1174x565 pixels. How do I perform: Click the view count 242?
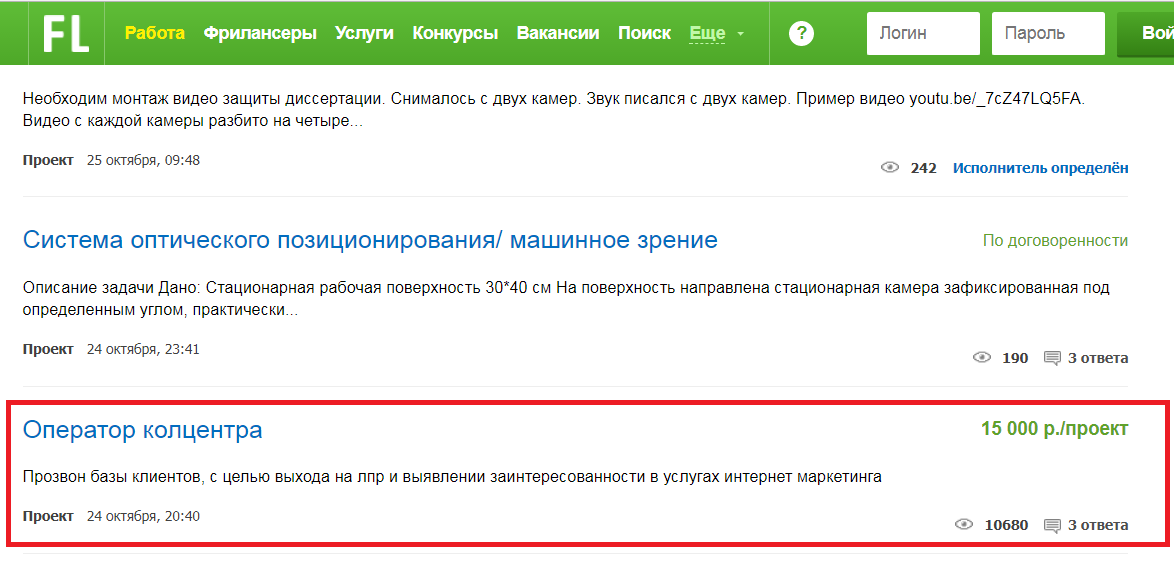pyautogui.click(x=923, y=168)
